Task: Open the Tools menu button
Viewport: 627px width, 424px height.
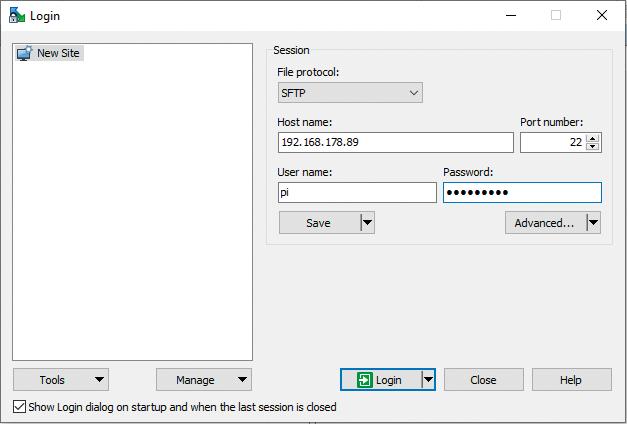Action: coord(61,380)
